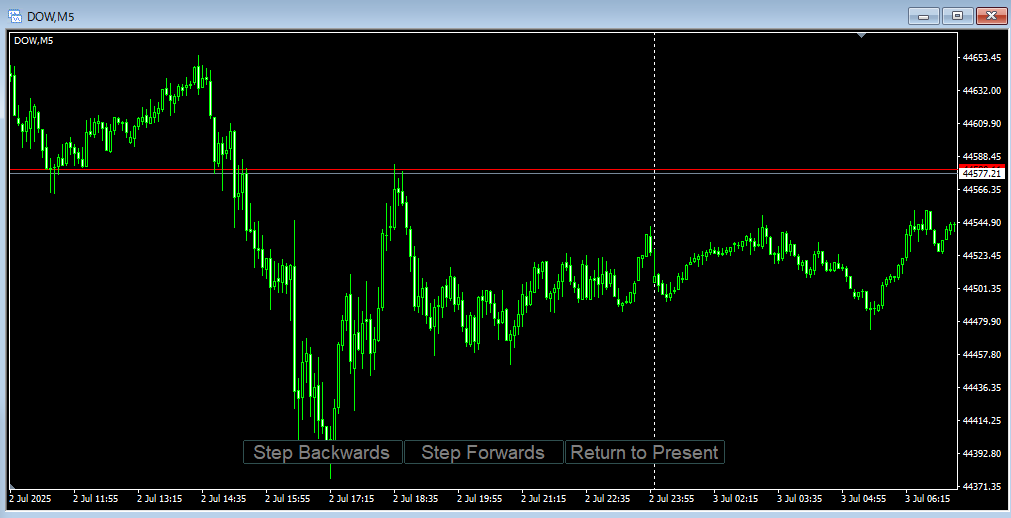Click price scale value 44371.35

click(x=981, y=486)
